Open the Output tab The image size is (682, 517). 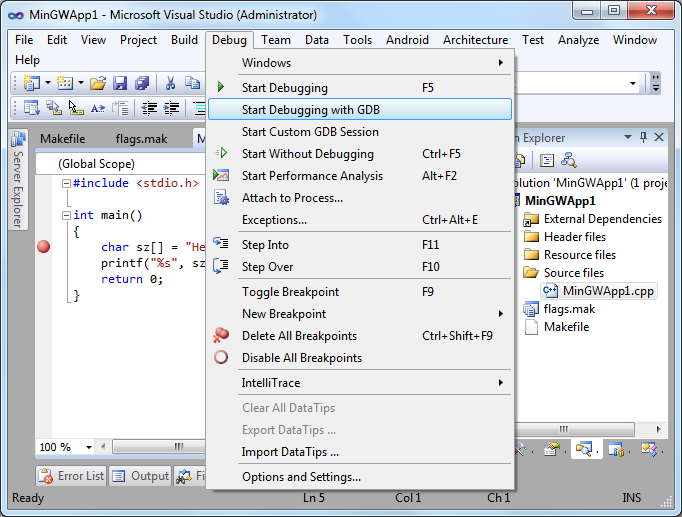click(x=141, y=476)
